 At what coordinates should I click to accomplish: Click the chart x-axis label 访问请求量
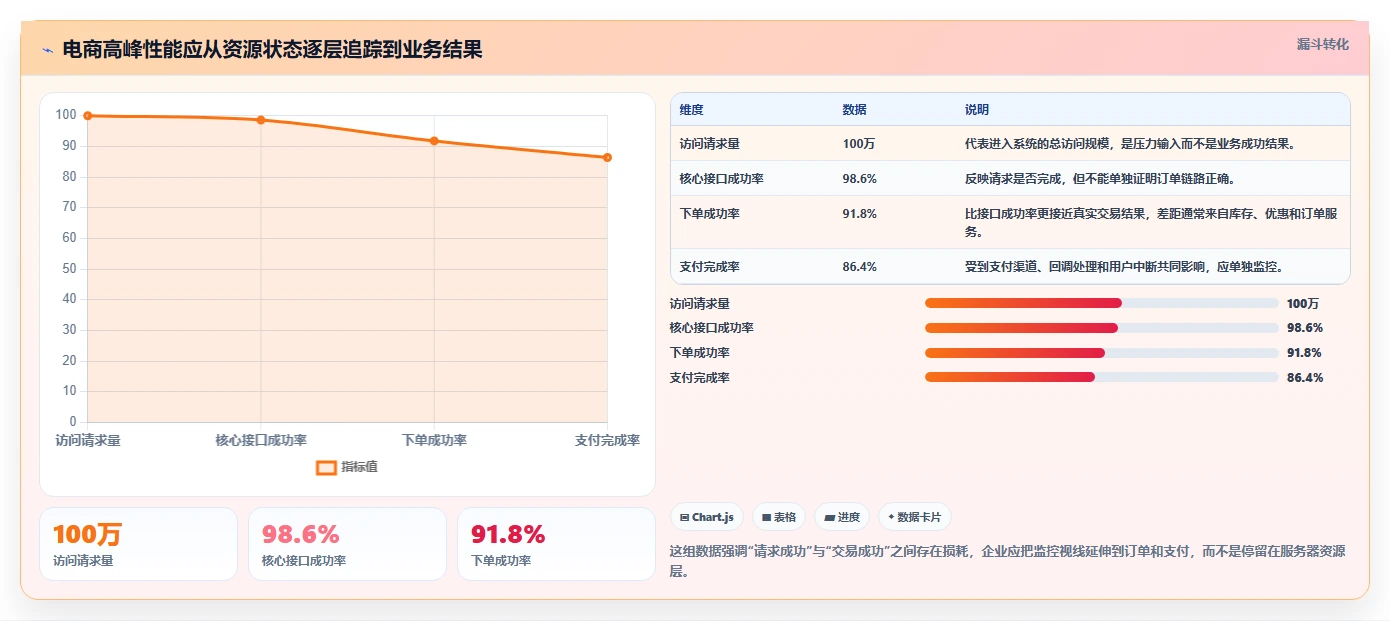pos(88,441)
